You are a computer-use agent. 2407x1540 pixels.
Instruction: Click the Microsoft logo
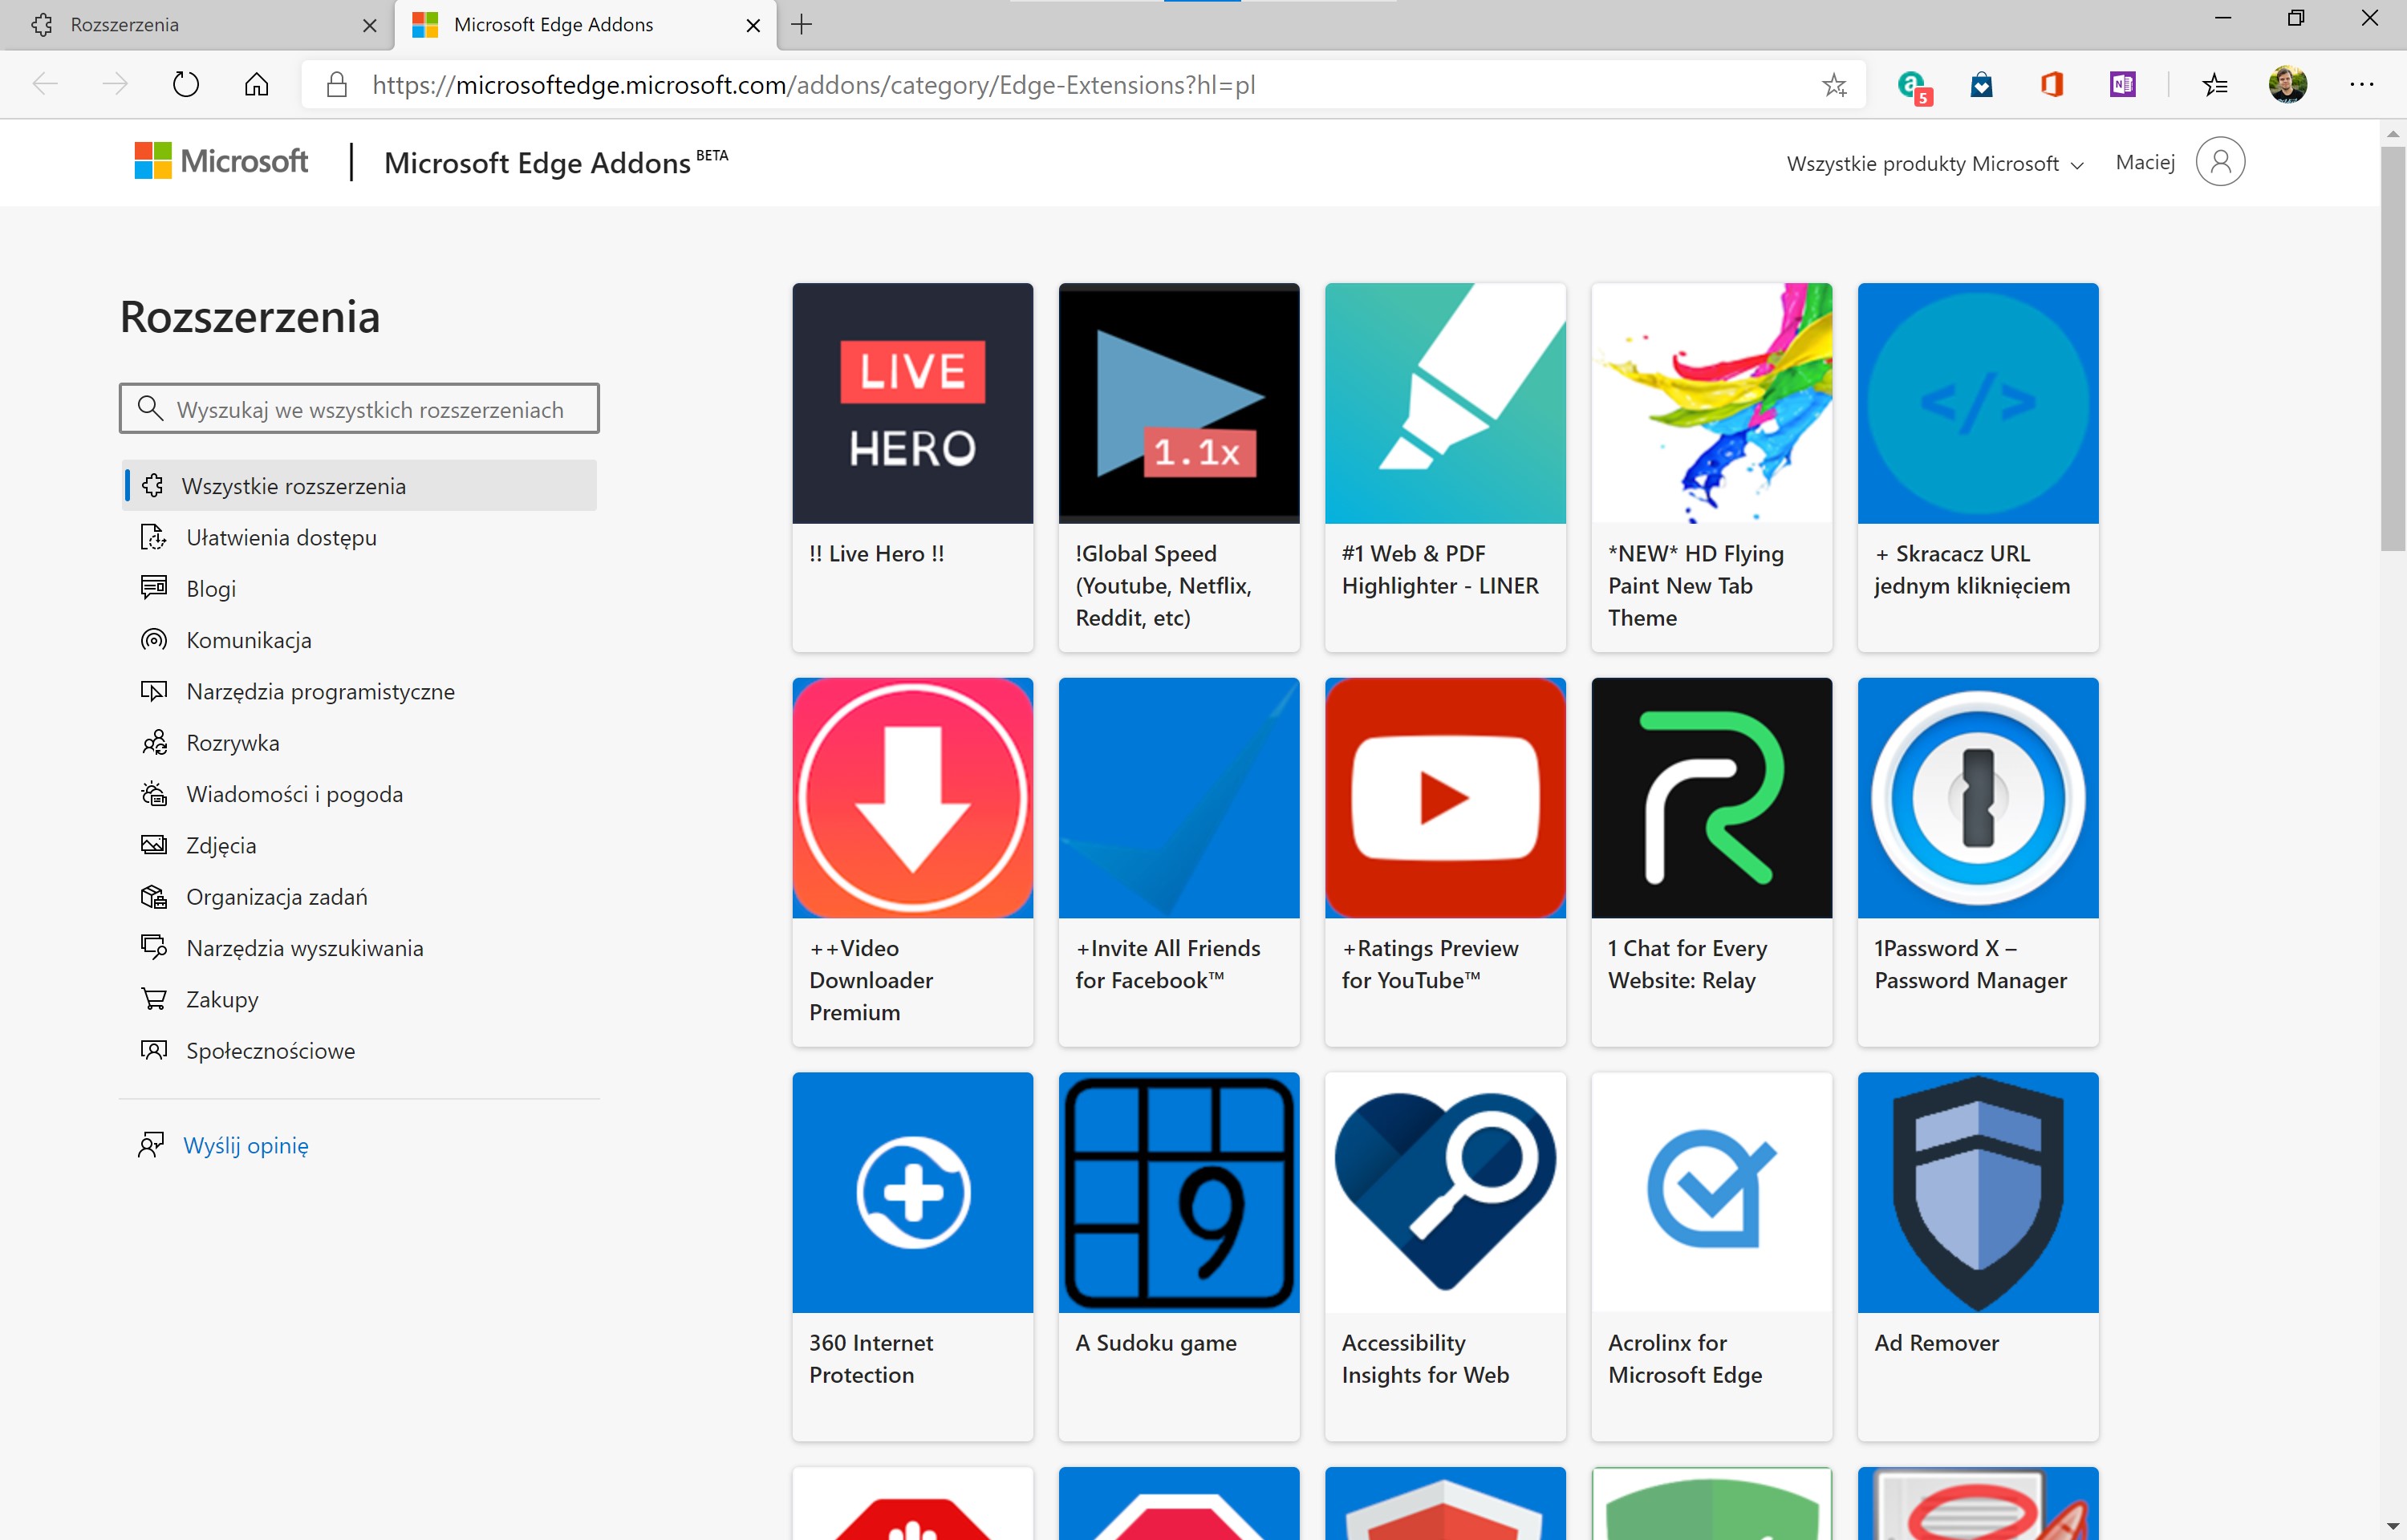tap(221, 161)
